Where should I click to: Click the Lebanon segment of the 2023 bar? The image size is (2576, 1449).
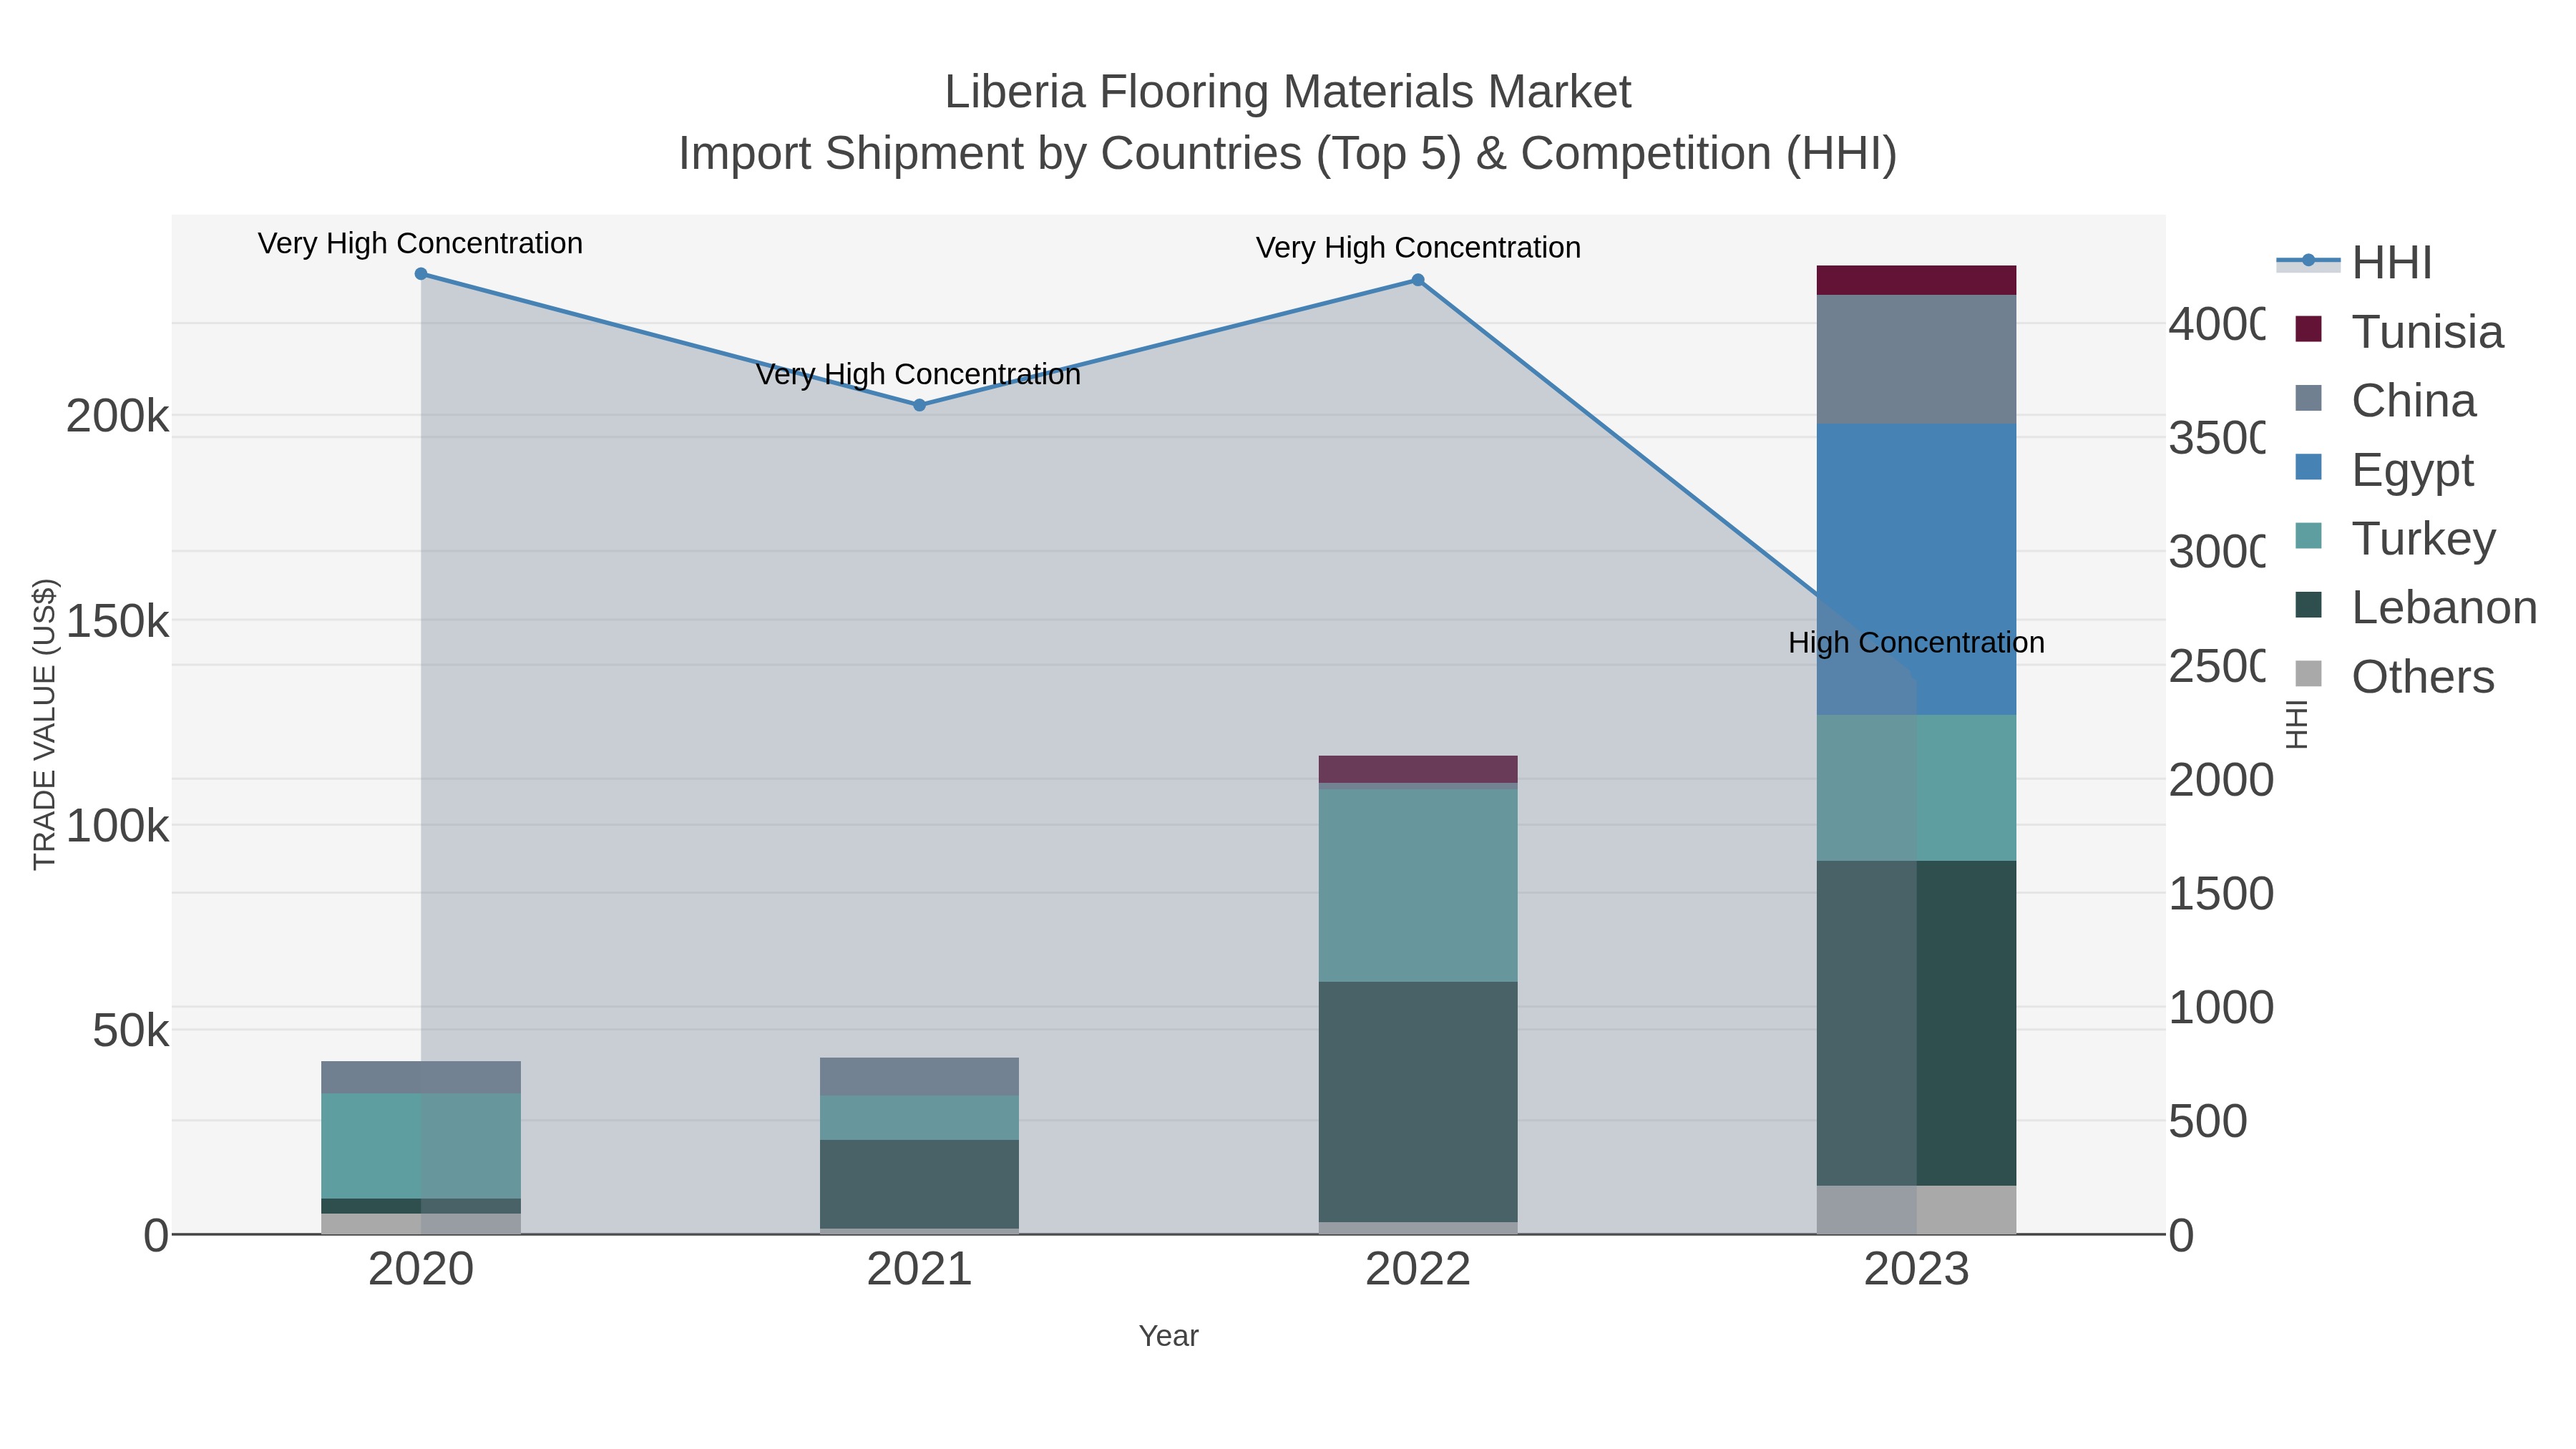(1916, 1023)
